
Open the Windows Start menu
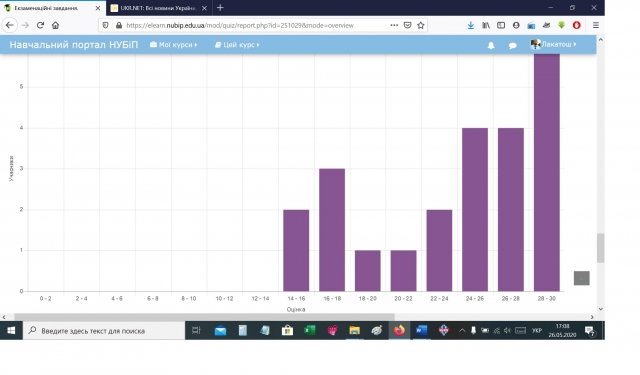pyautogui.click(x=11, y=331)
